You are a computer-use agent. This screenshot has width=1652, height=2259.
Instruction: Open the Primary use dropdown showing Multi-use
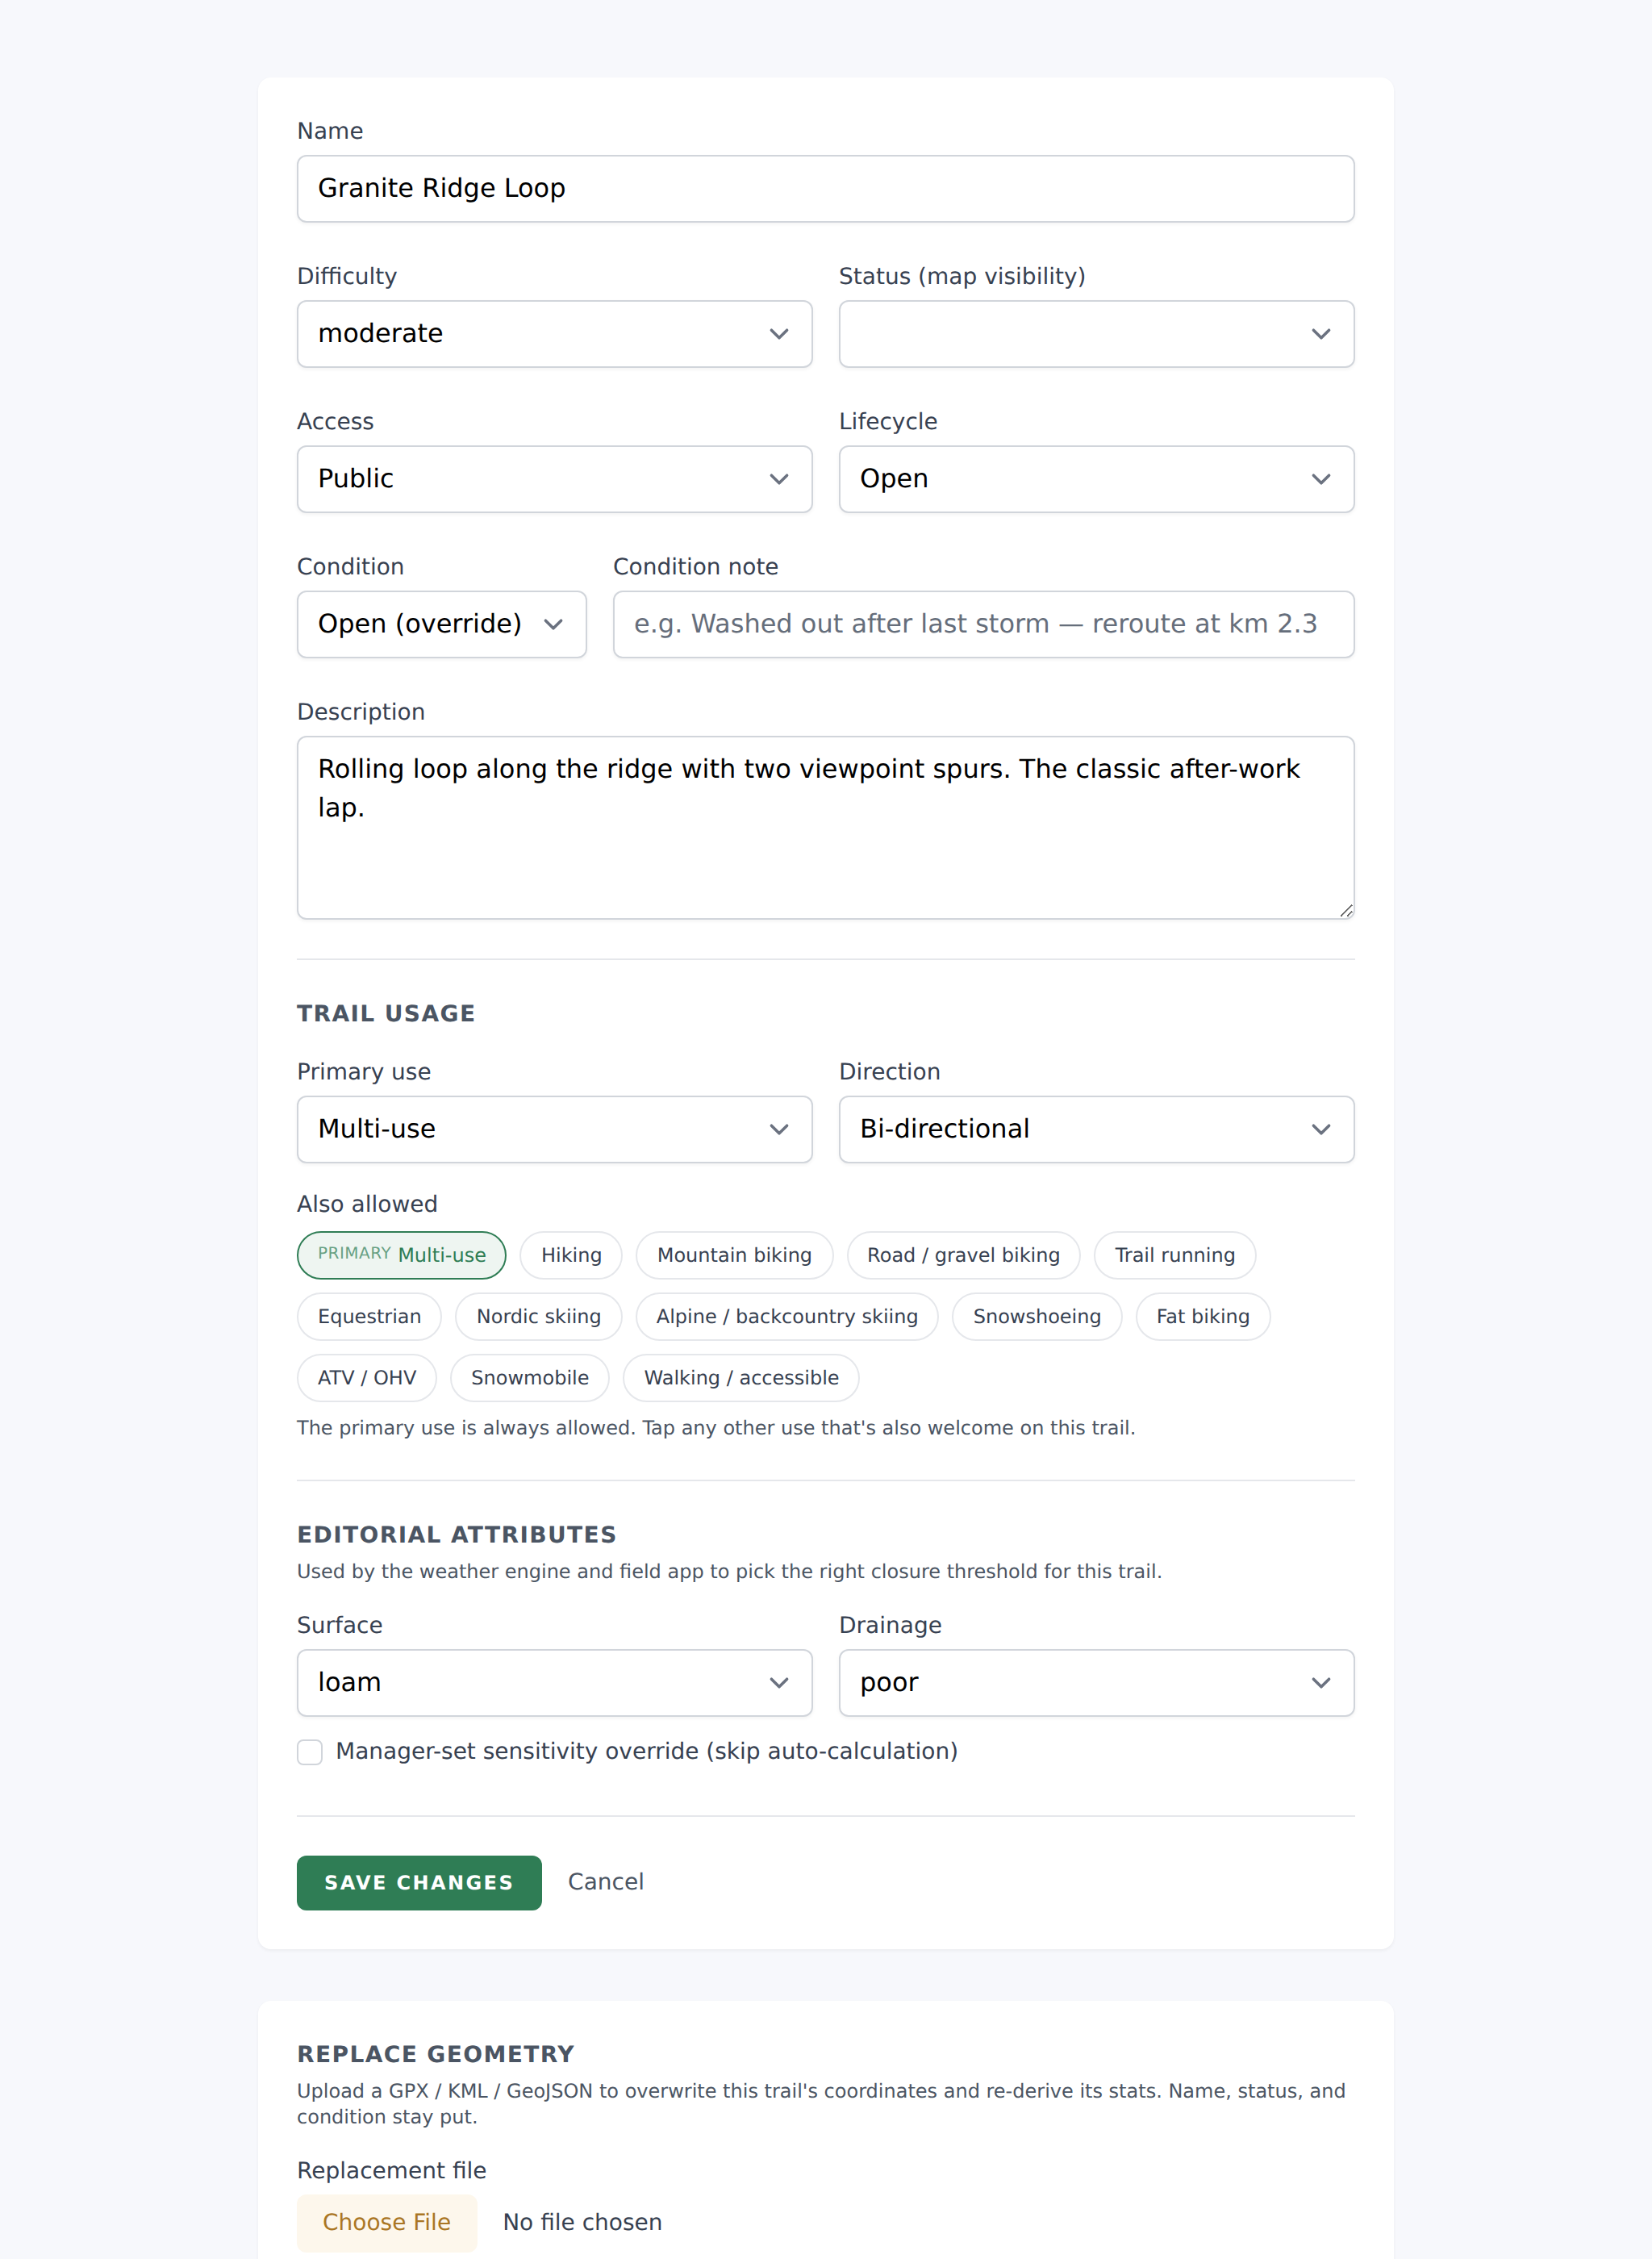[554, 1128]
